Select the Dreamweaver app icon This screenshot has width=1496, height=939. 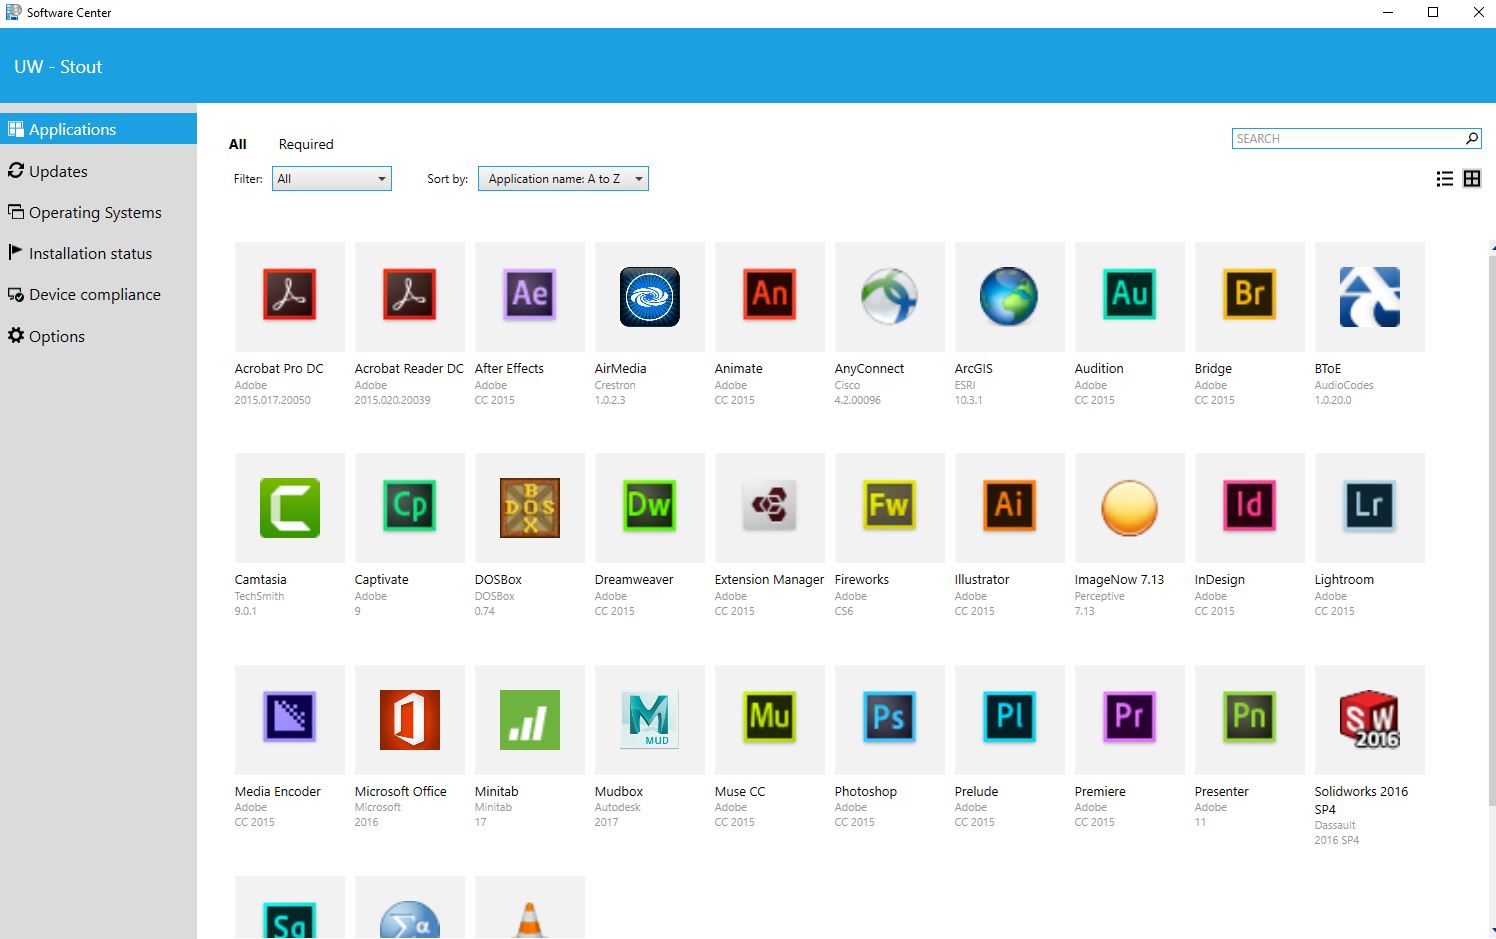coord(650,508)
